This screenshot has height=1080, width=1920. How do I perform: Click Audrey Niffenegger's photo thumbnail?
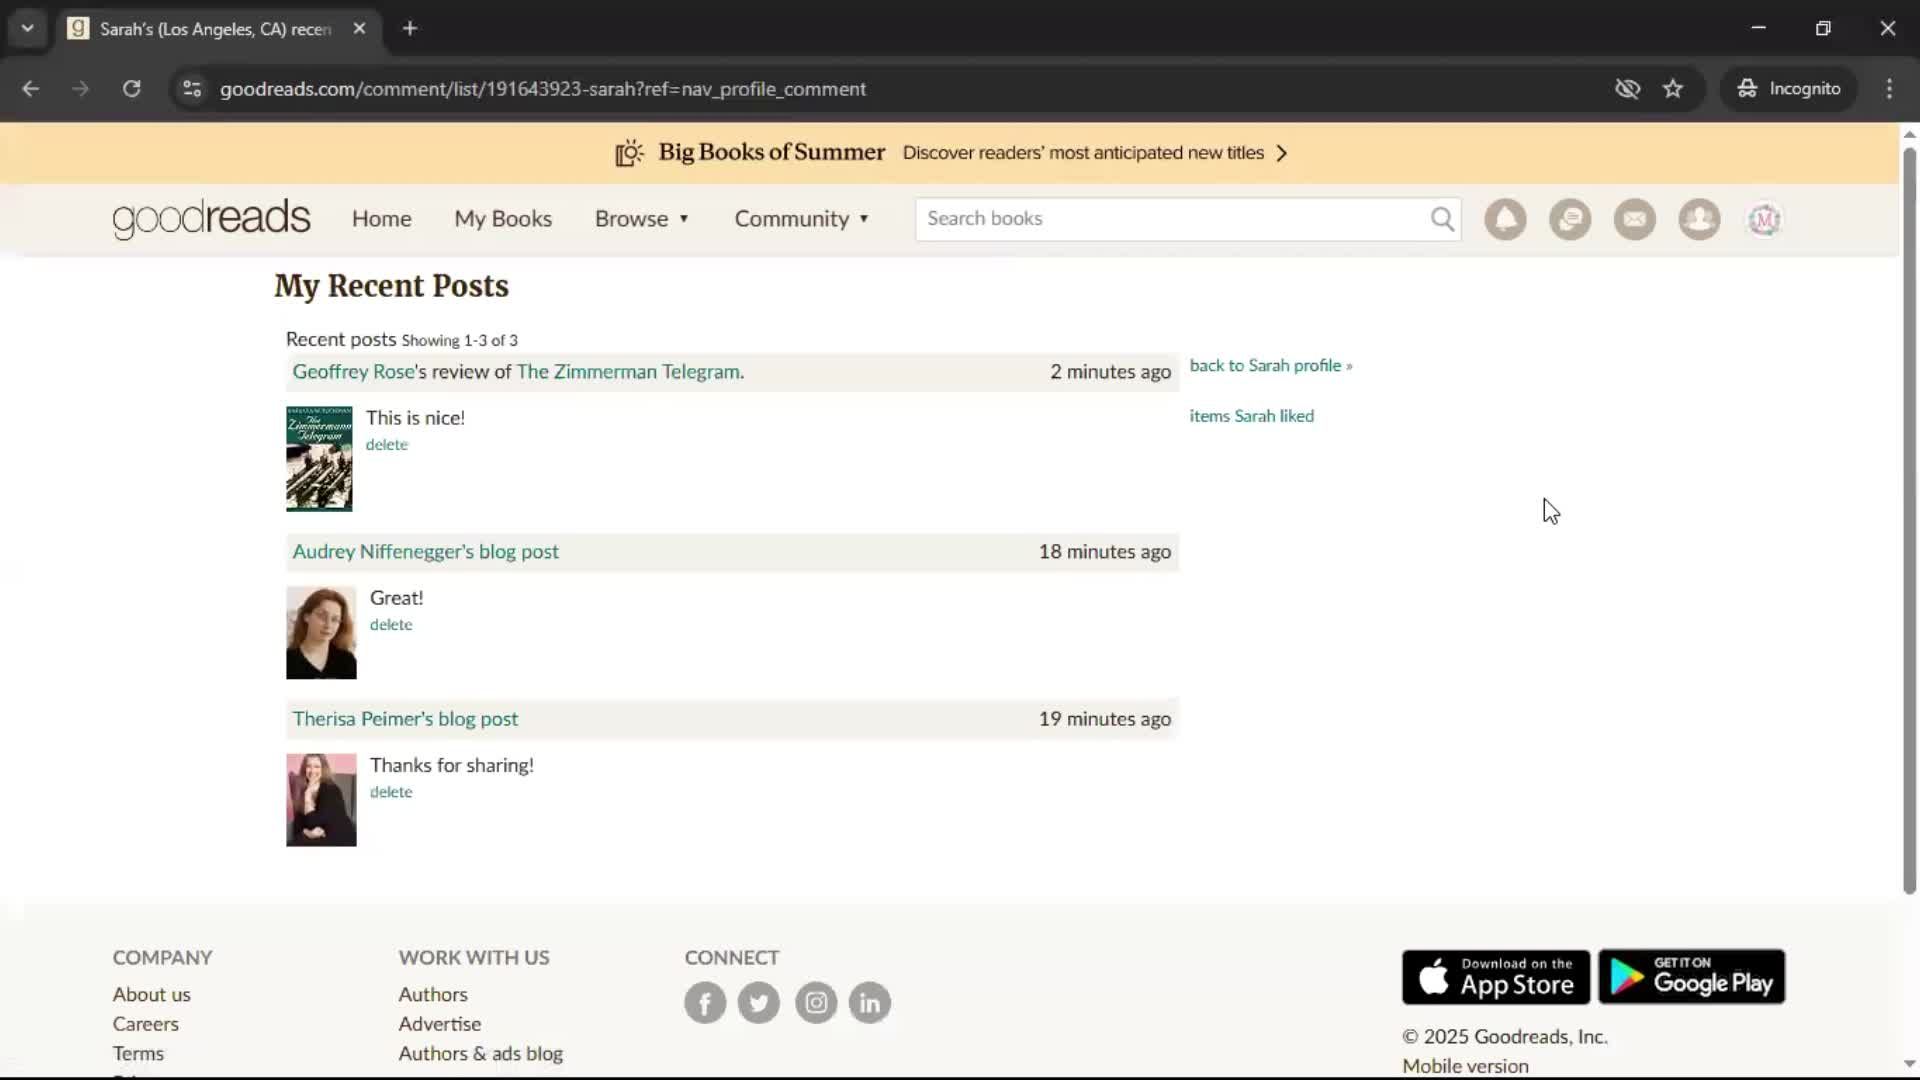[321, 632]
